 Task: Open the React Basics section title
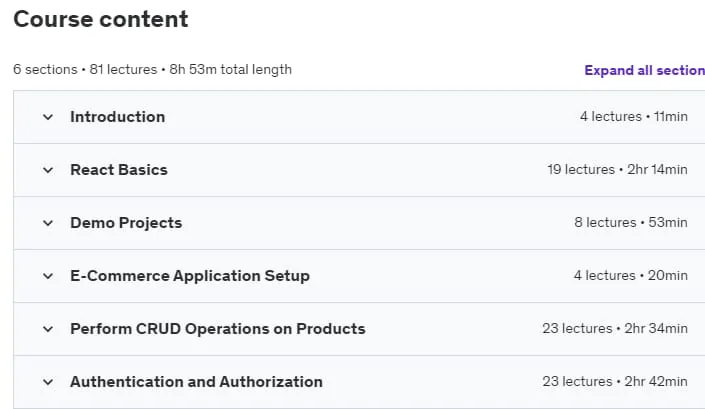coord(119,170)
